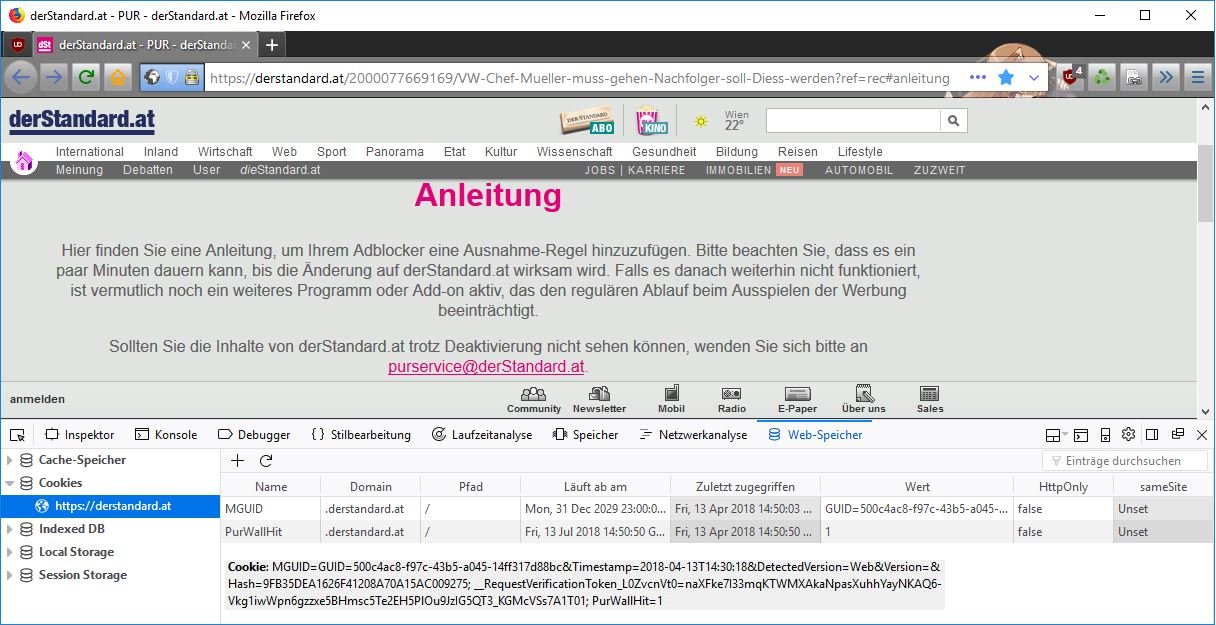Open the uBlock Origin extension icon
The height and width of the screenshot is (625, 1216).
click(x=1071, y=77)
